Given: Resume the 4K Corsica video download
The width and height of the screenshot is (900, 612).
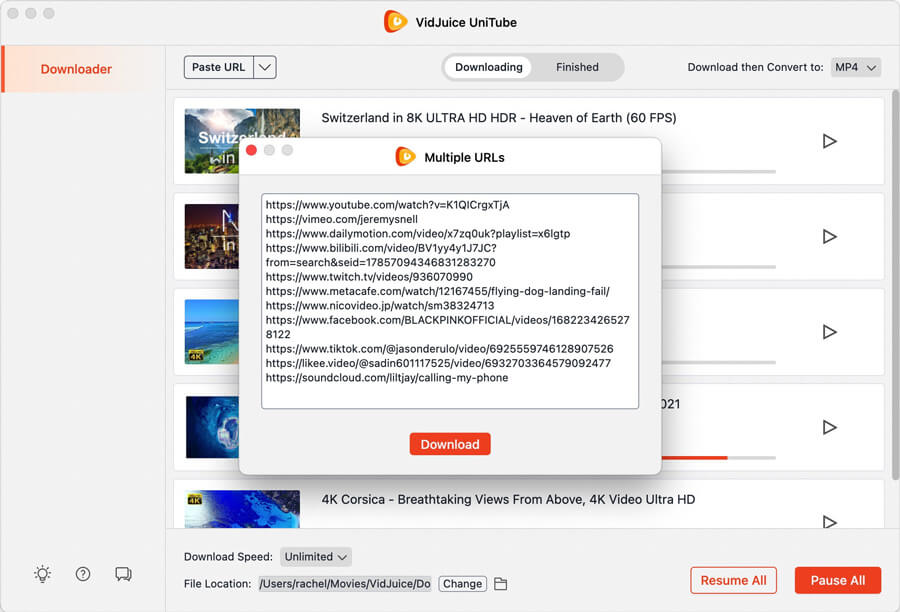Looking at the screenshot, I should (x=829, y=521).
